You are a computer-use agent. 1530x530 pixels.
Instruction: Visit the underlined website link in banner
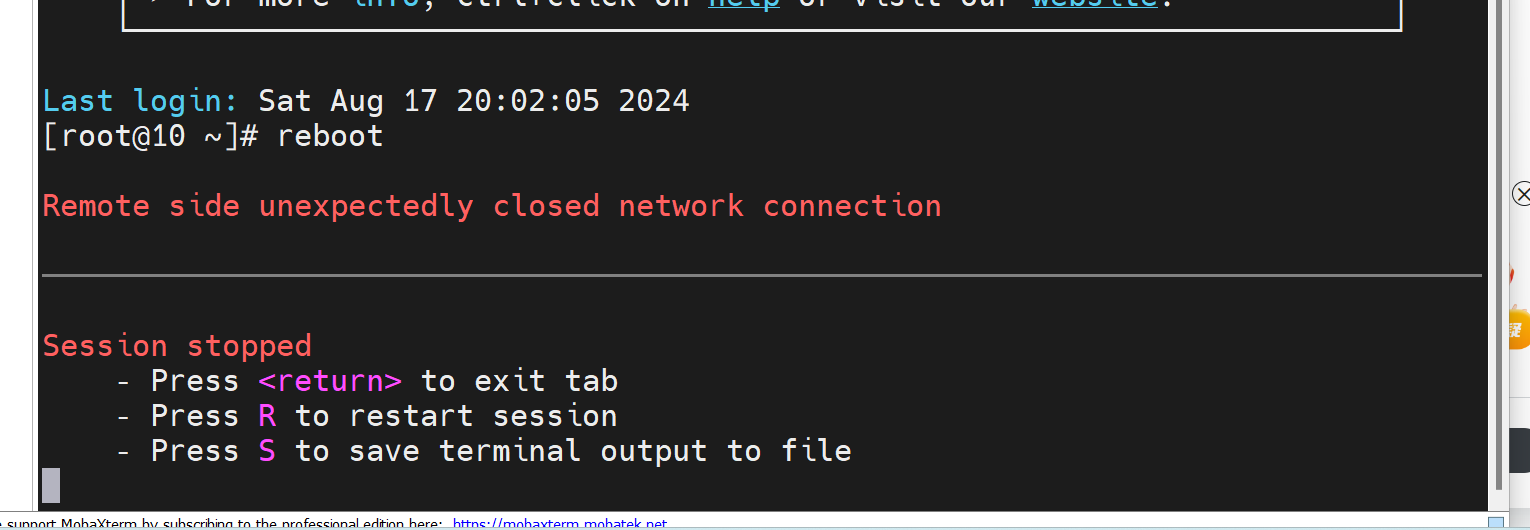[x=1094, y=3]
